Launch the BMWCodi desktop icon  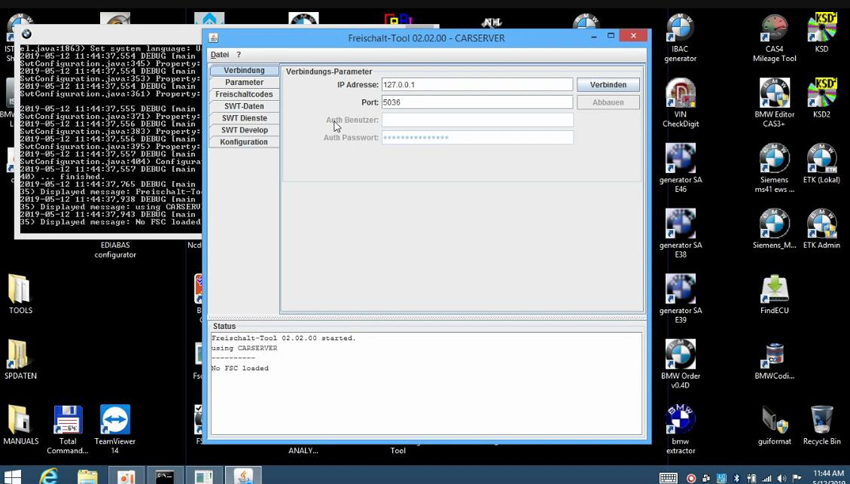pos(774,360)
